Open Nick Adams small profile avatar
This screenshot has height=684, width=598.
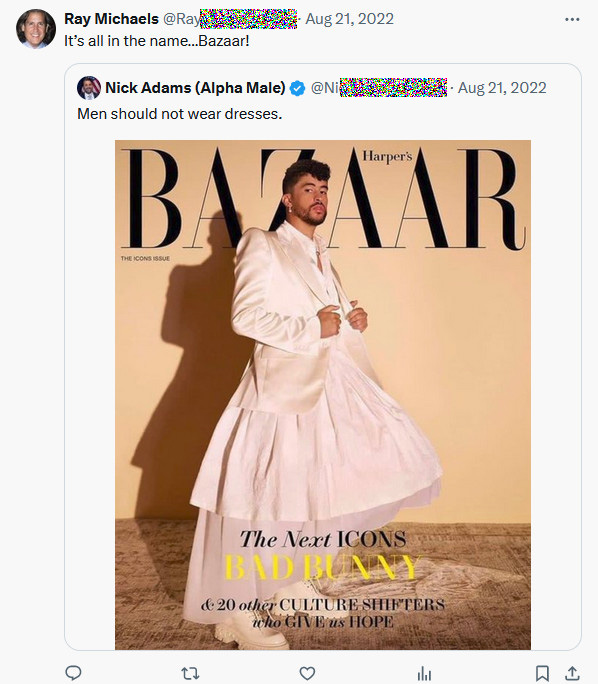[x=89, y=88]
